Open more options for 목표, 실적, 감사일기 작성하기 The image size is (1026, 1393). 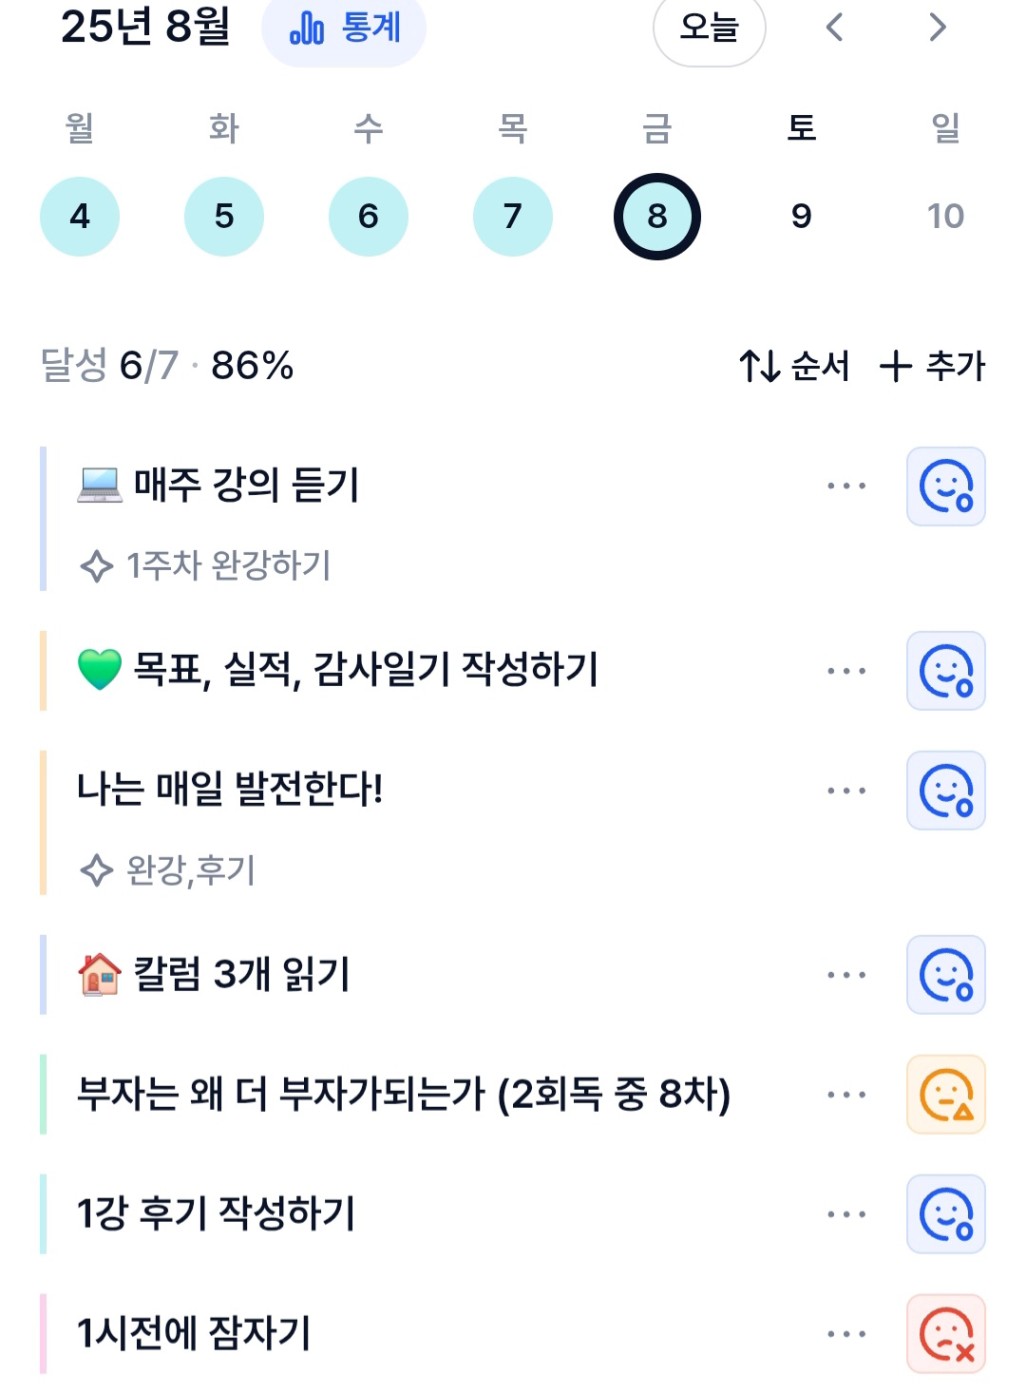pyautogui.click(x=846, y=671)
